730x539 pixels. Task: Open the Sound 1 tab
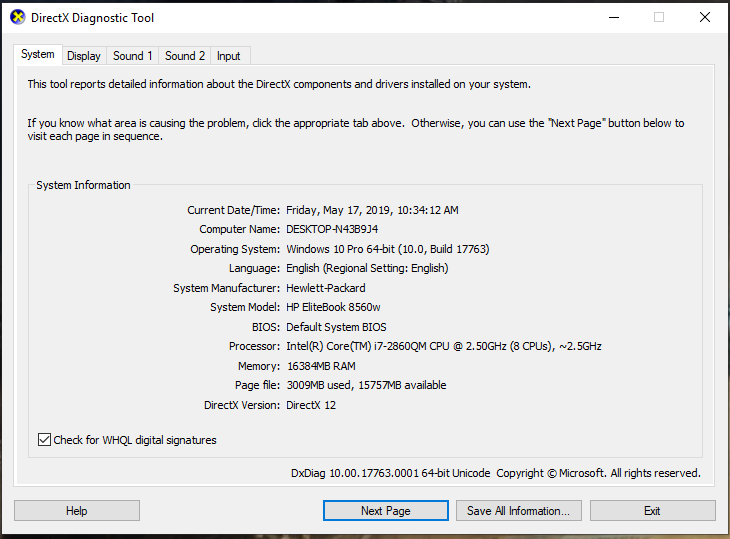coord(133,56)
